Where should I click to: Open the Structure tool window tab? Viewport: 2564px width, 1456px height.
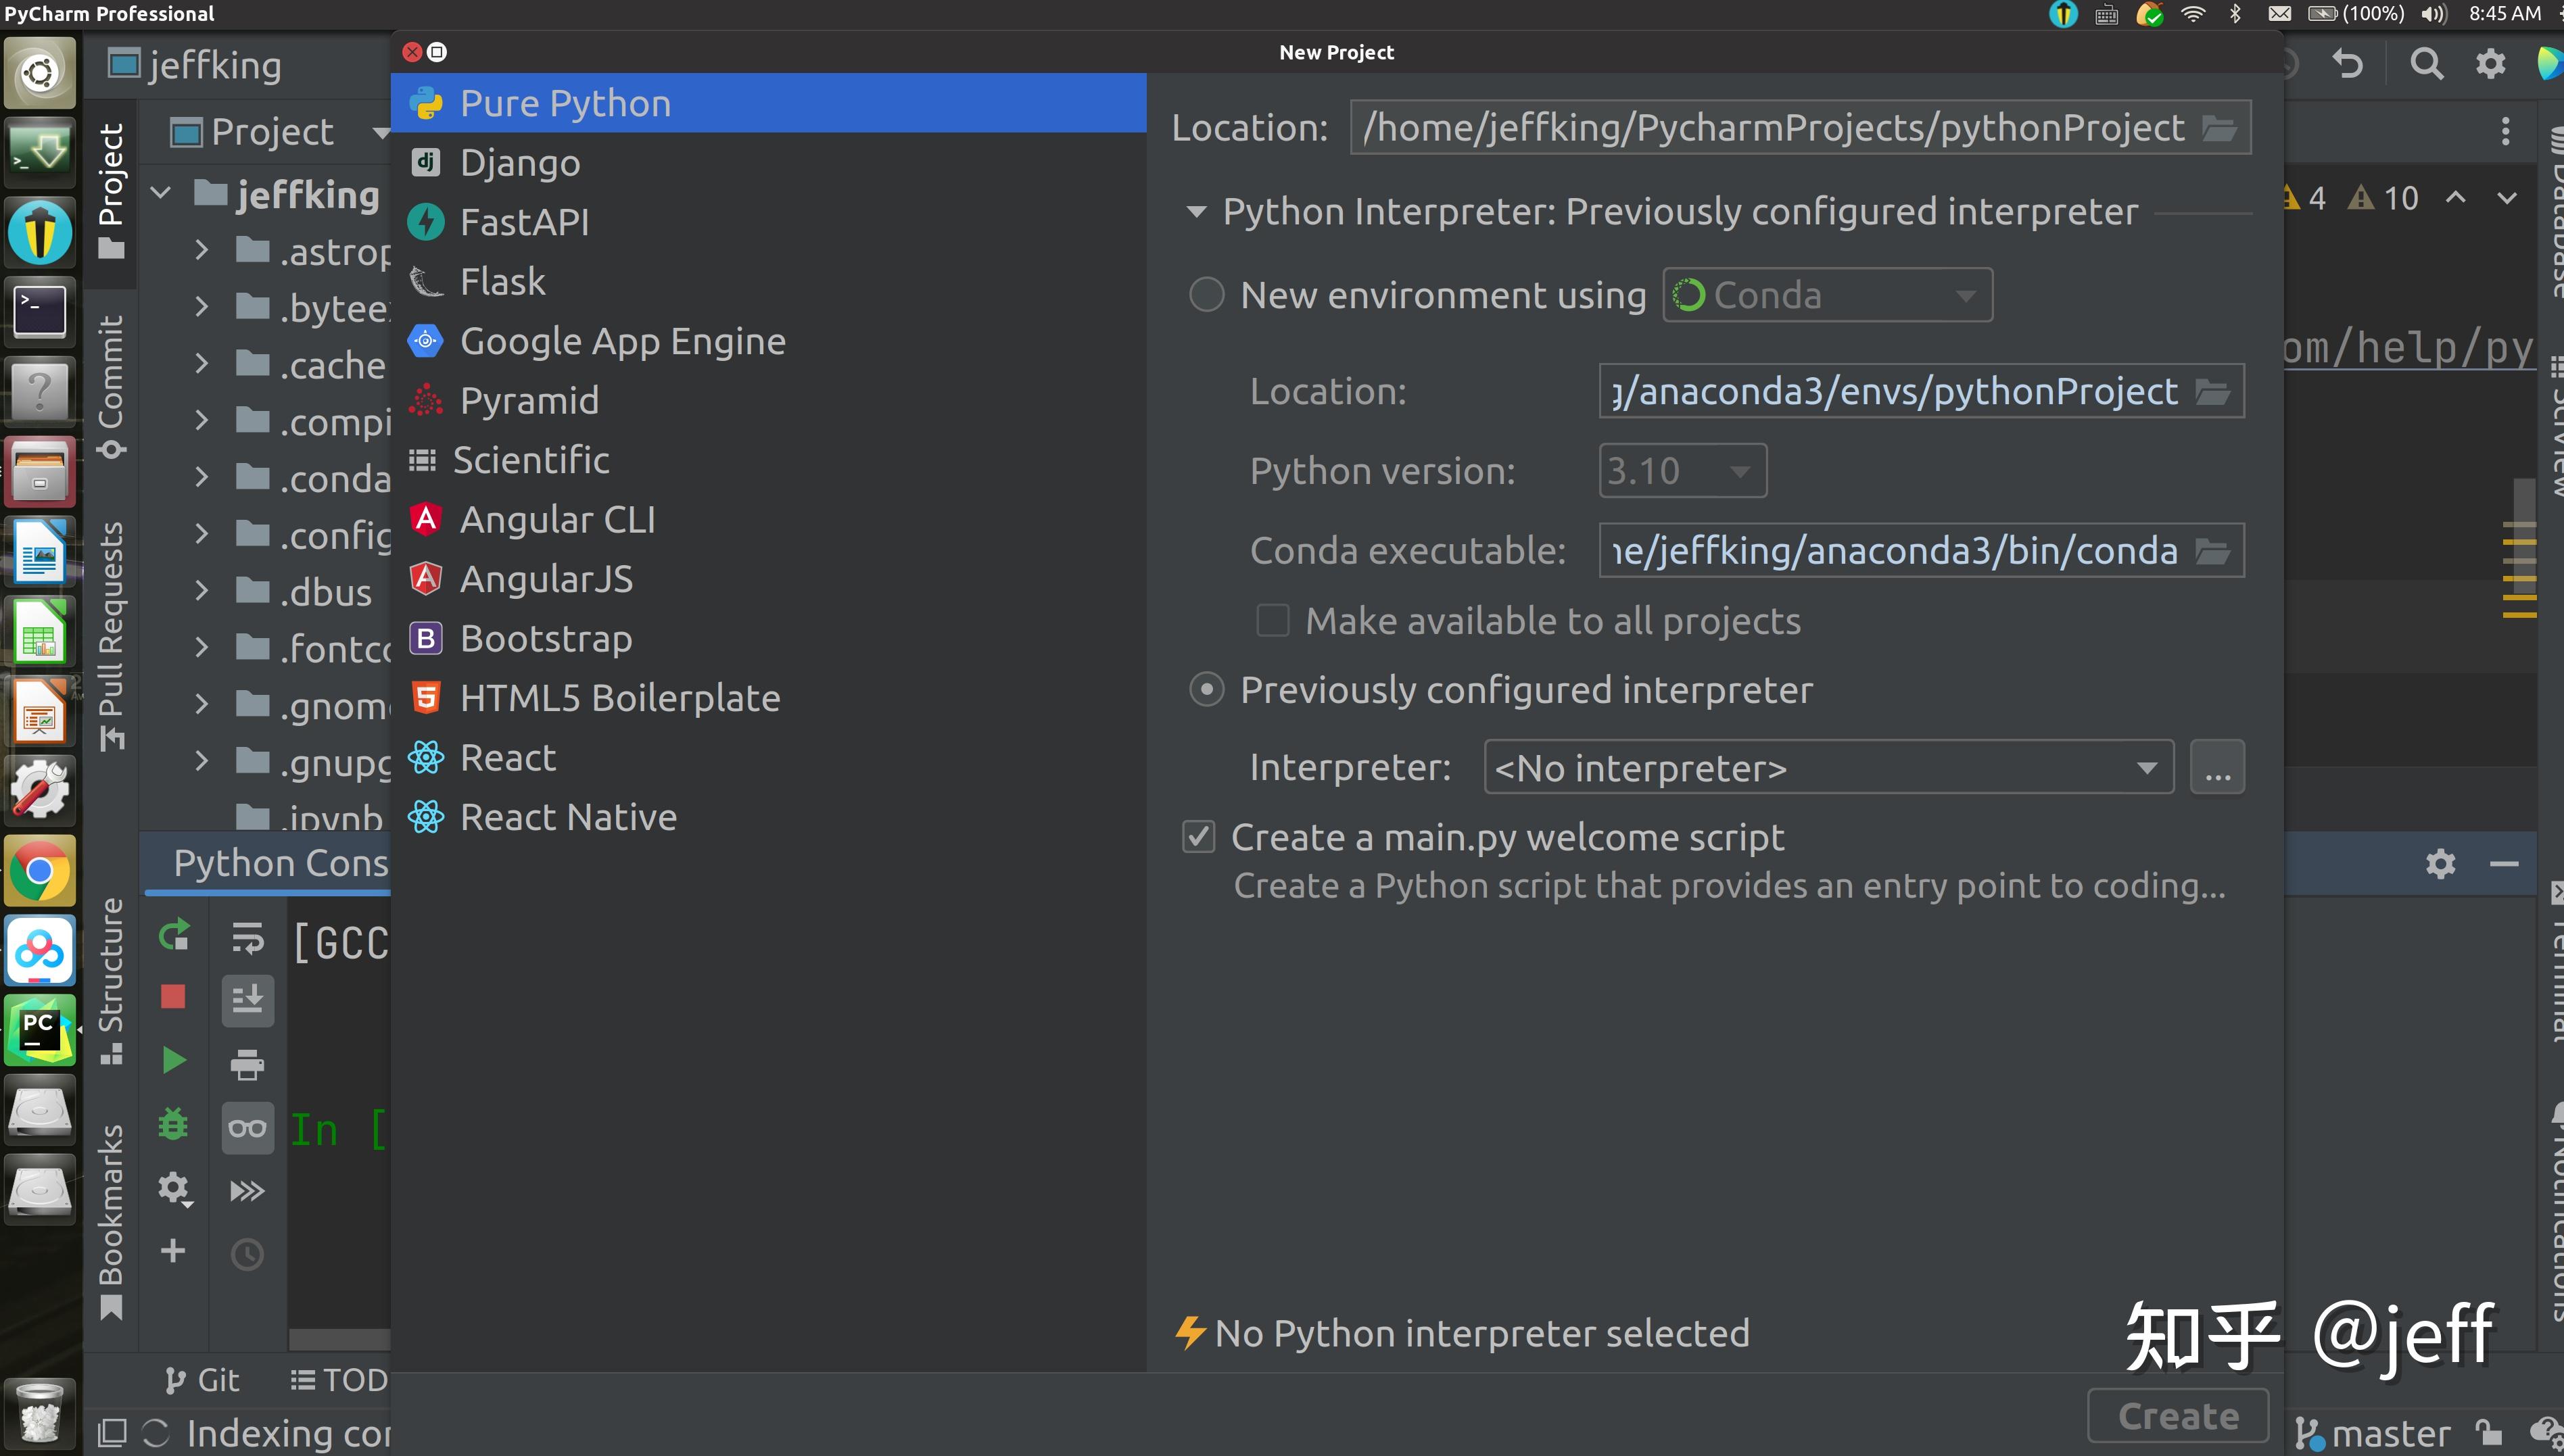point(111,980)
